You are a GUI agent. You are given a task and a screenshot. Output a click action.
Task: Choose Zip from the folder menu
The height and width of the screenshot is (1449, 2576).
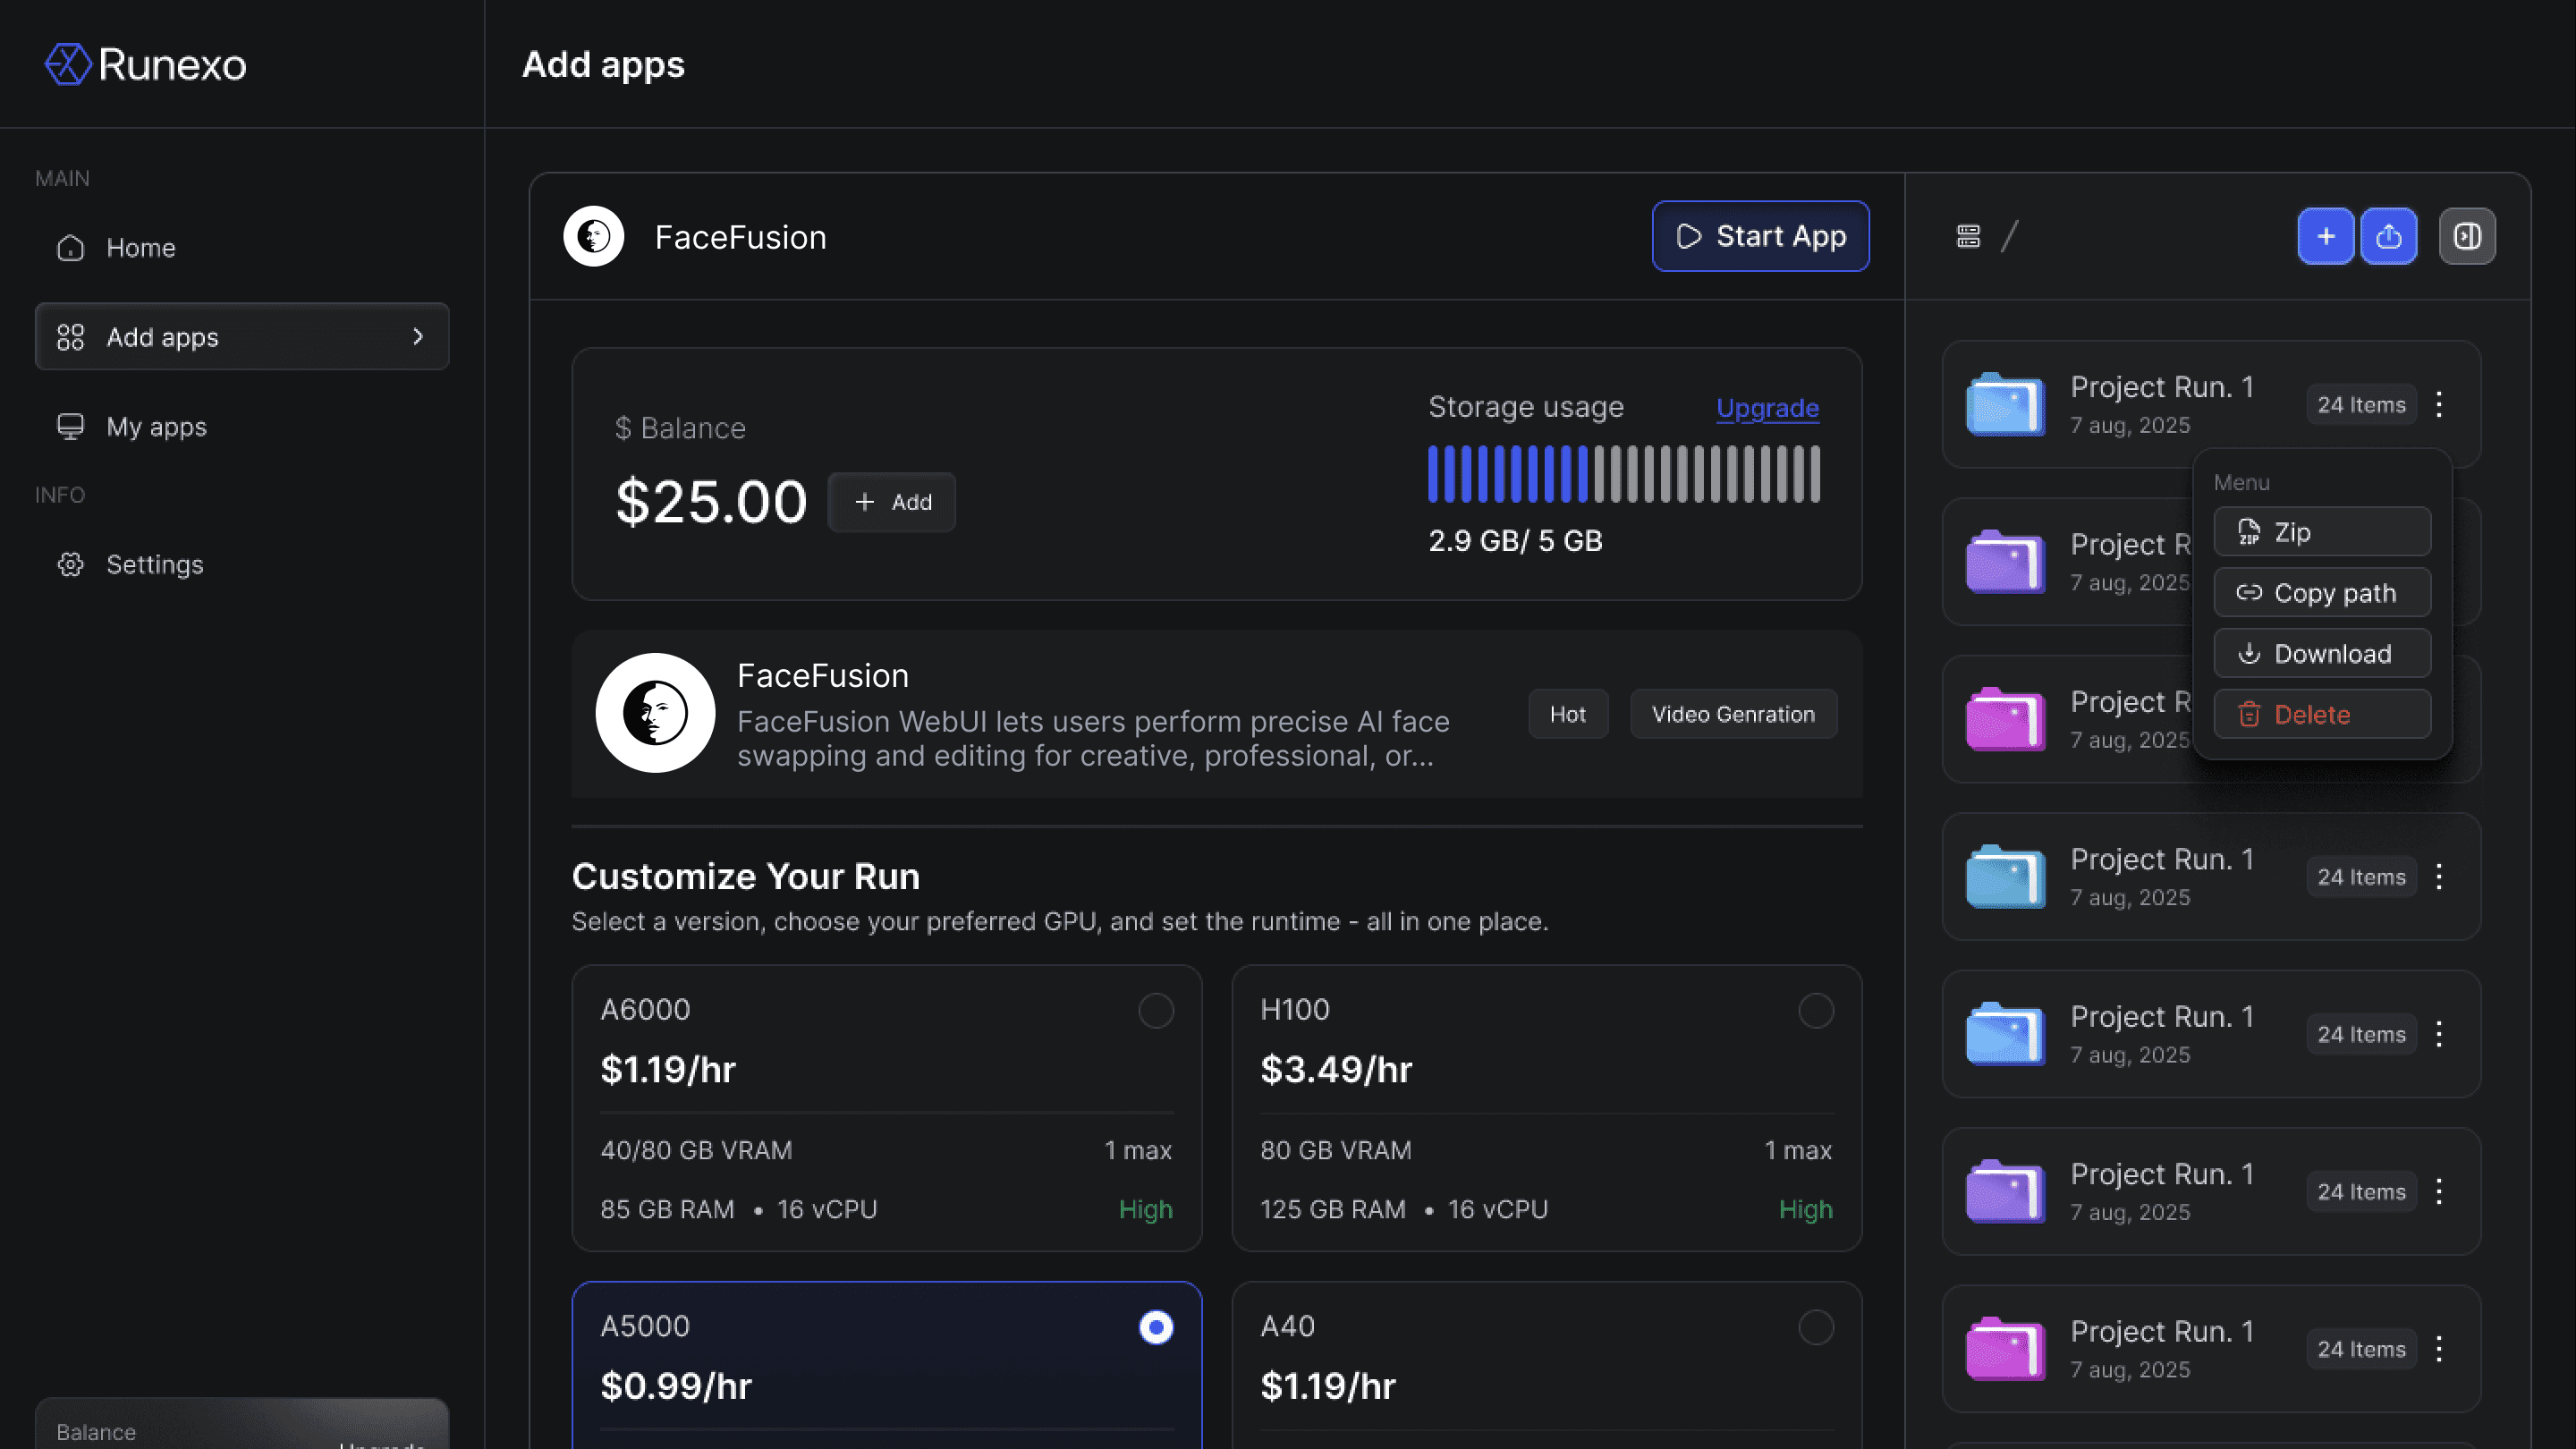click(x=2321, y=532)
